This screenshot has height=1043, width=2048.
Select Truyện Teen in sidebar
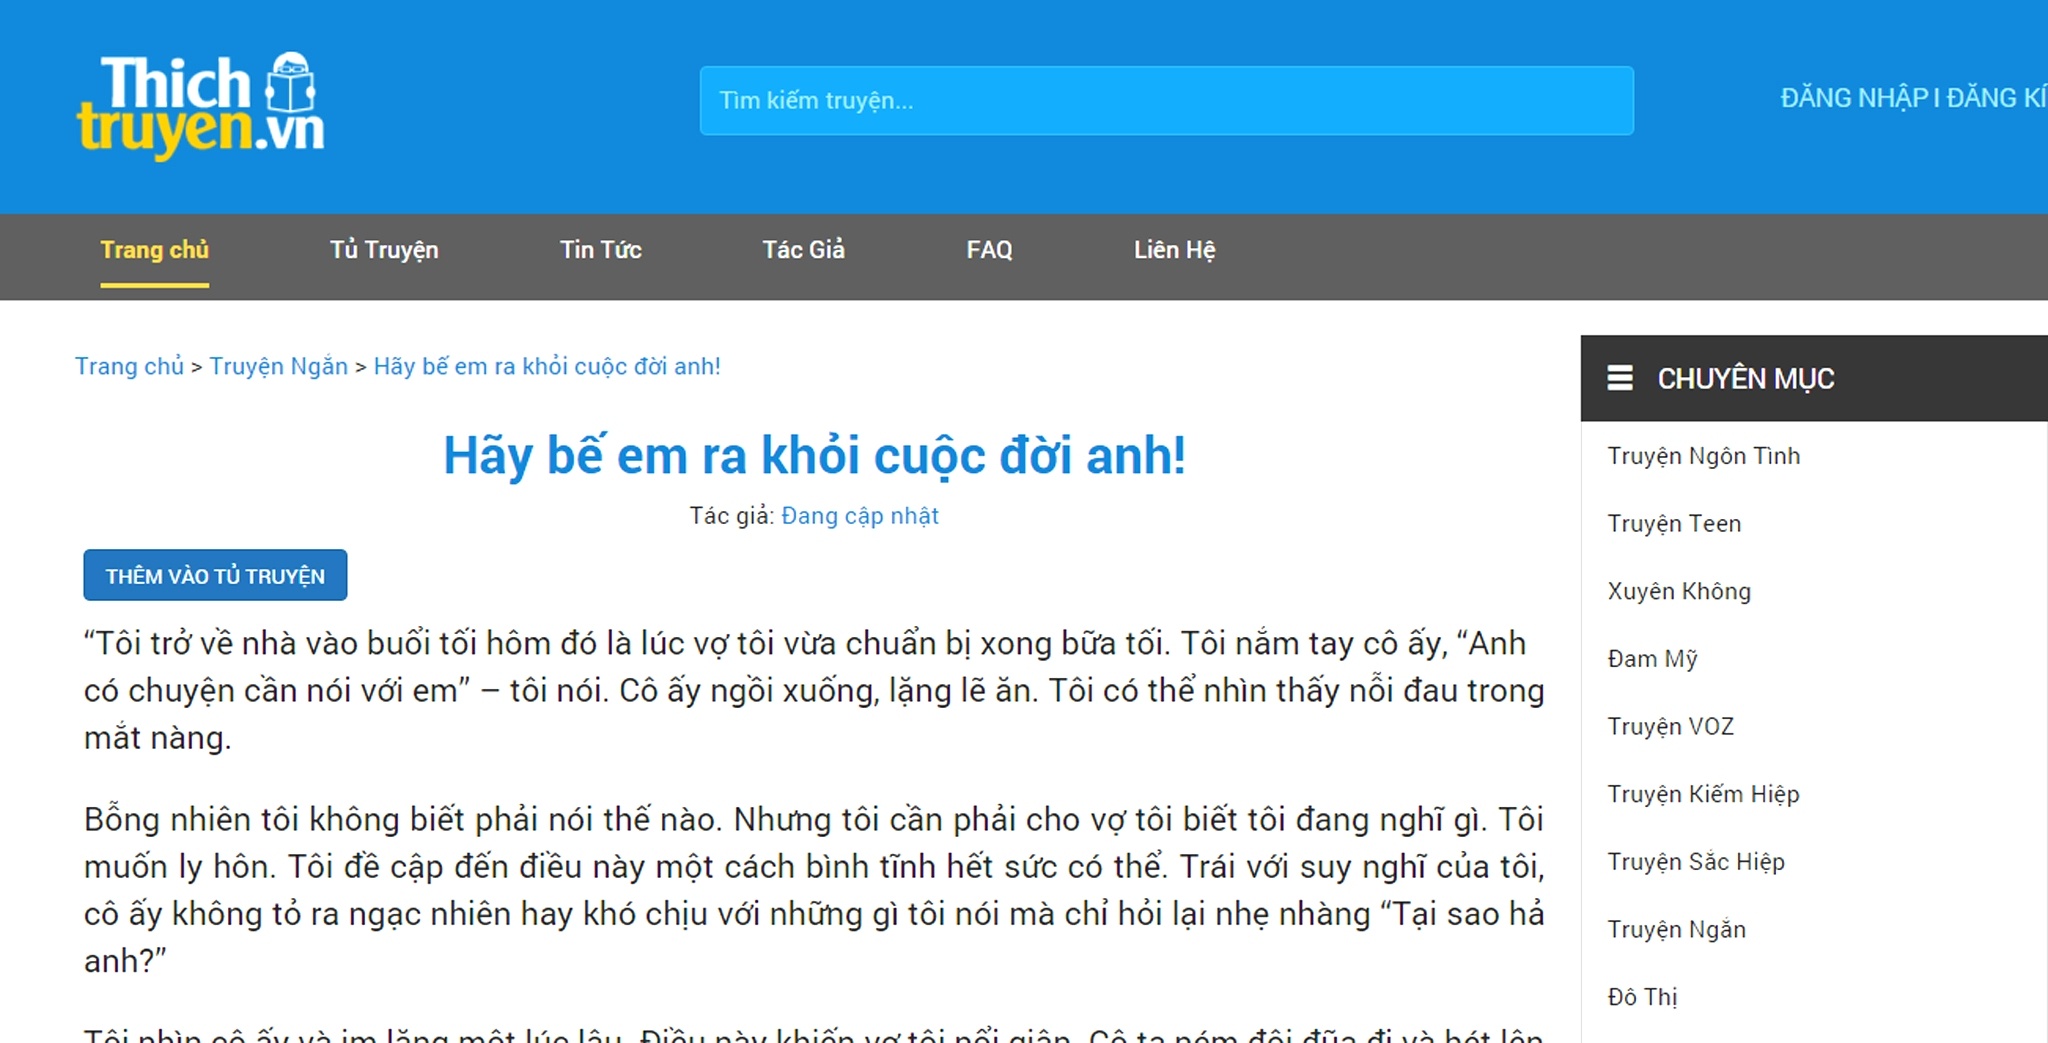coord(1674,524)
